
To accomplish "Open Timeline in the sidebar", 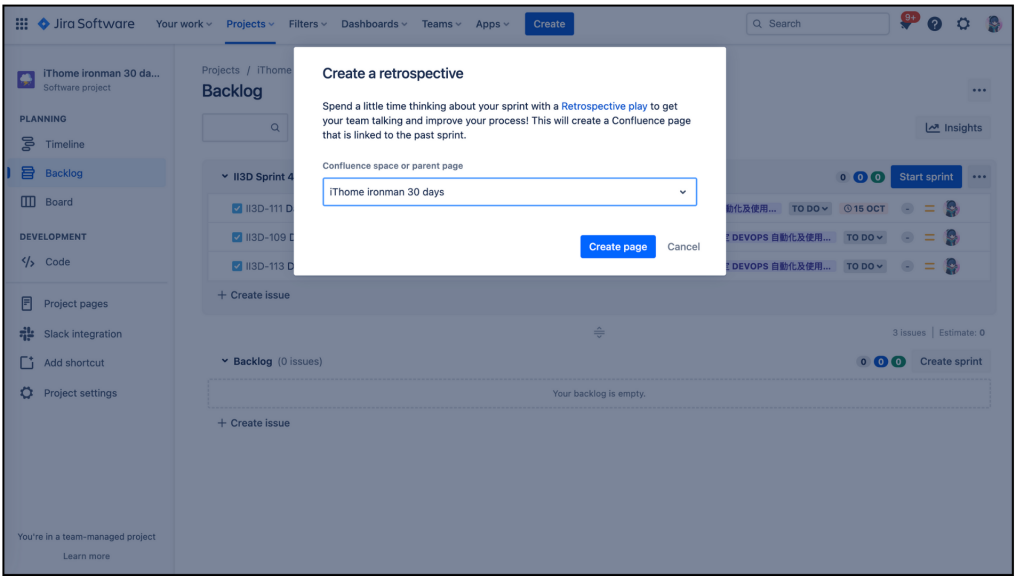I will pyautogui.click(x=86, y=144).
